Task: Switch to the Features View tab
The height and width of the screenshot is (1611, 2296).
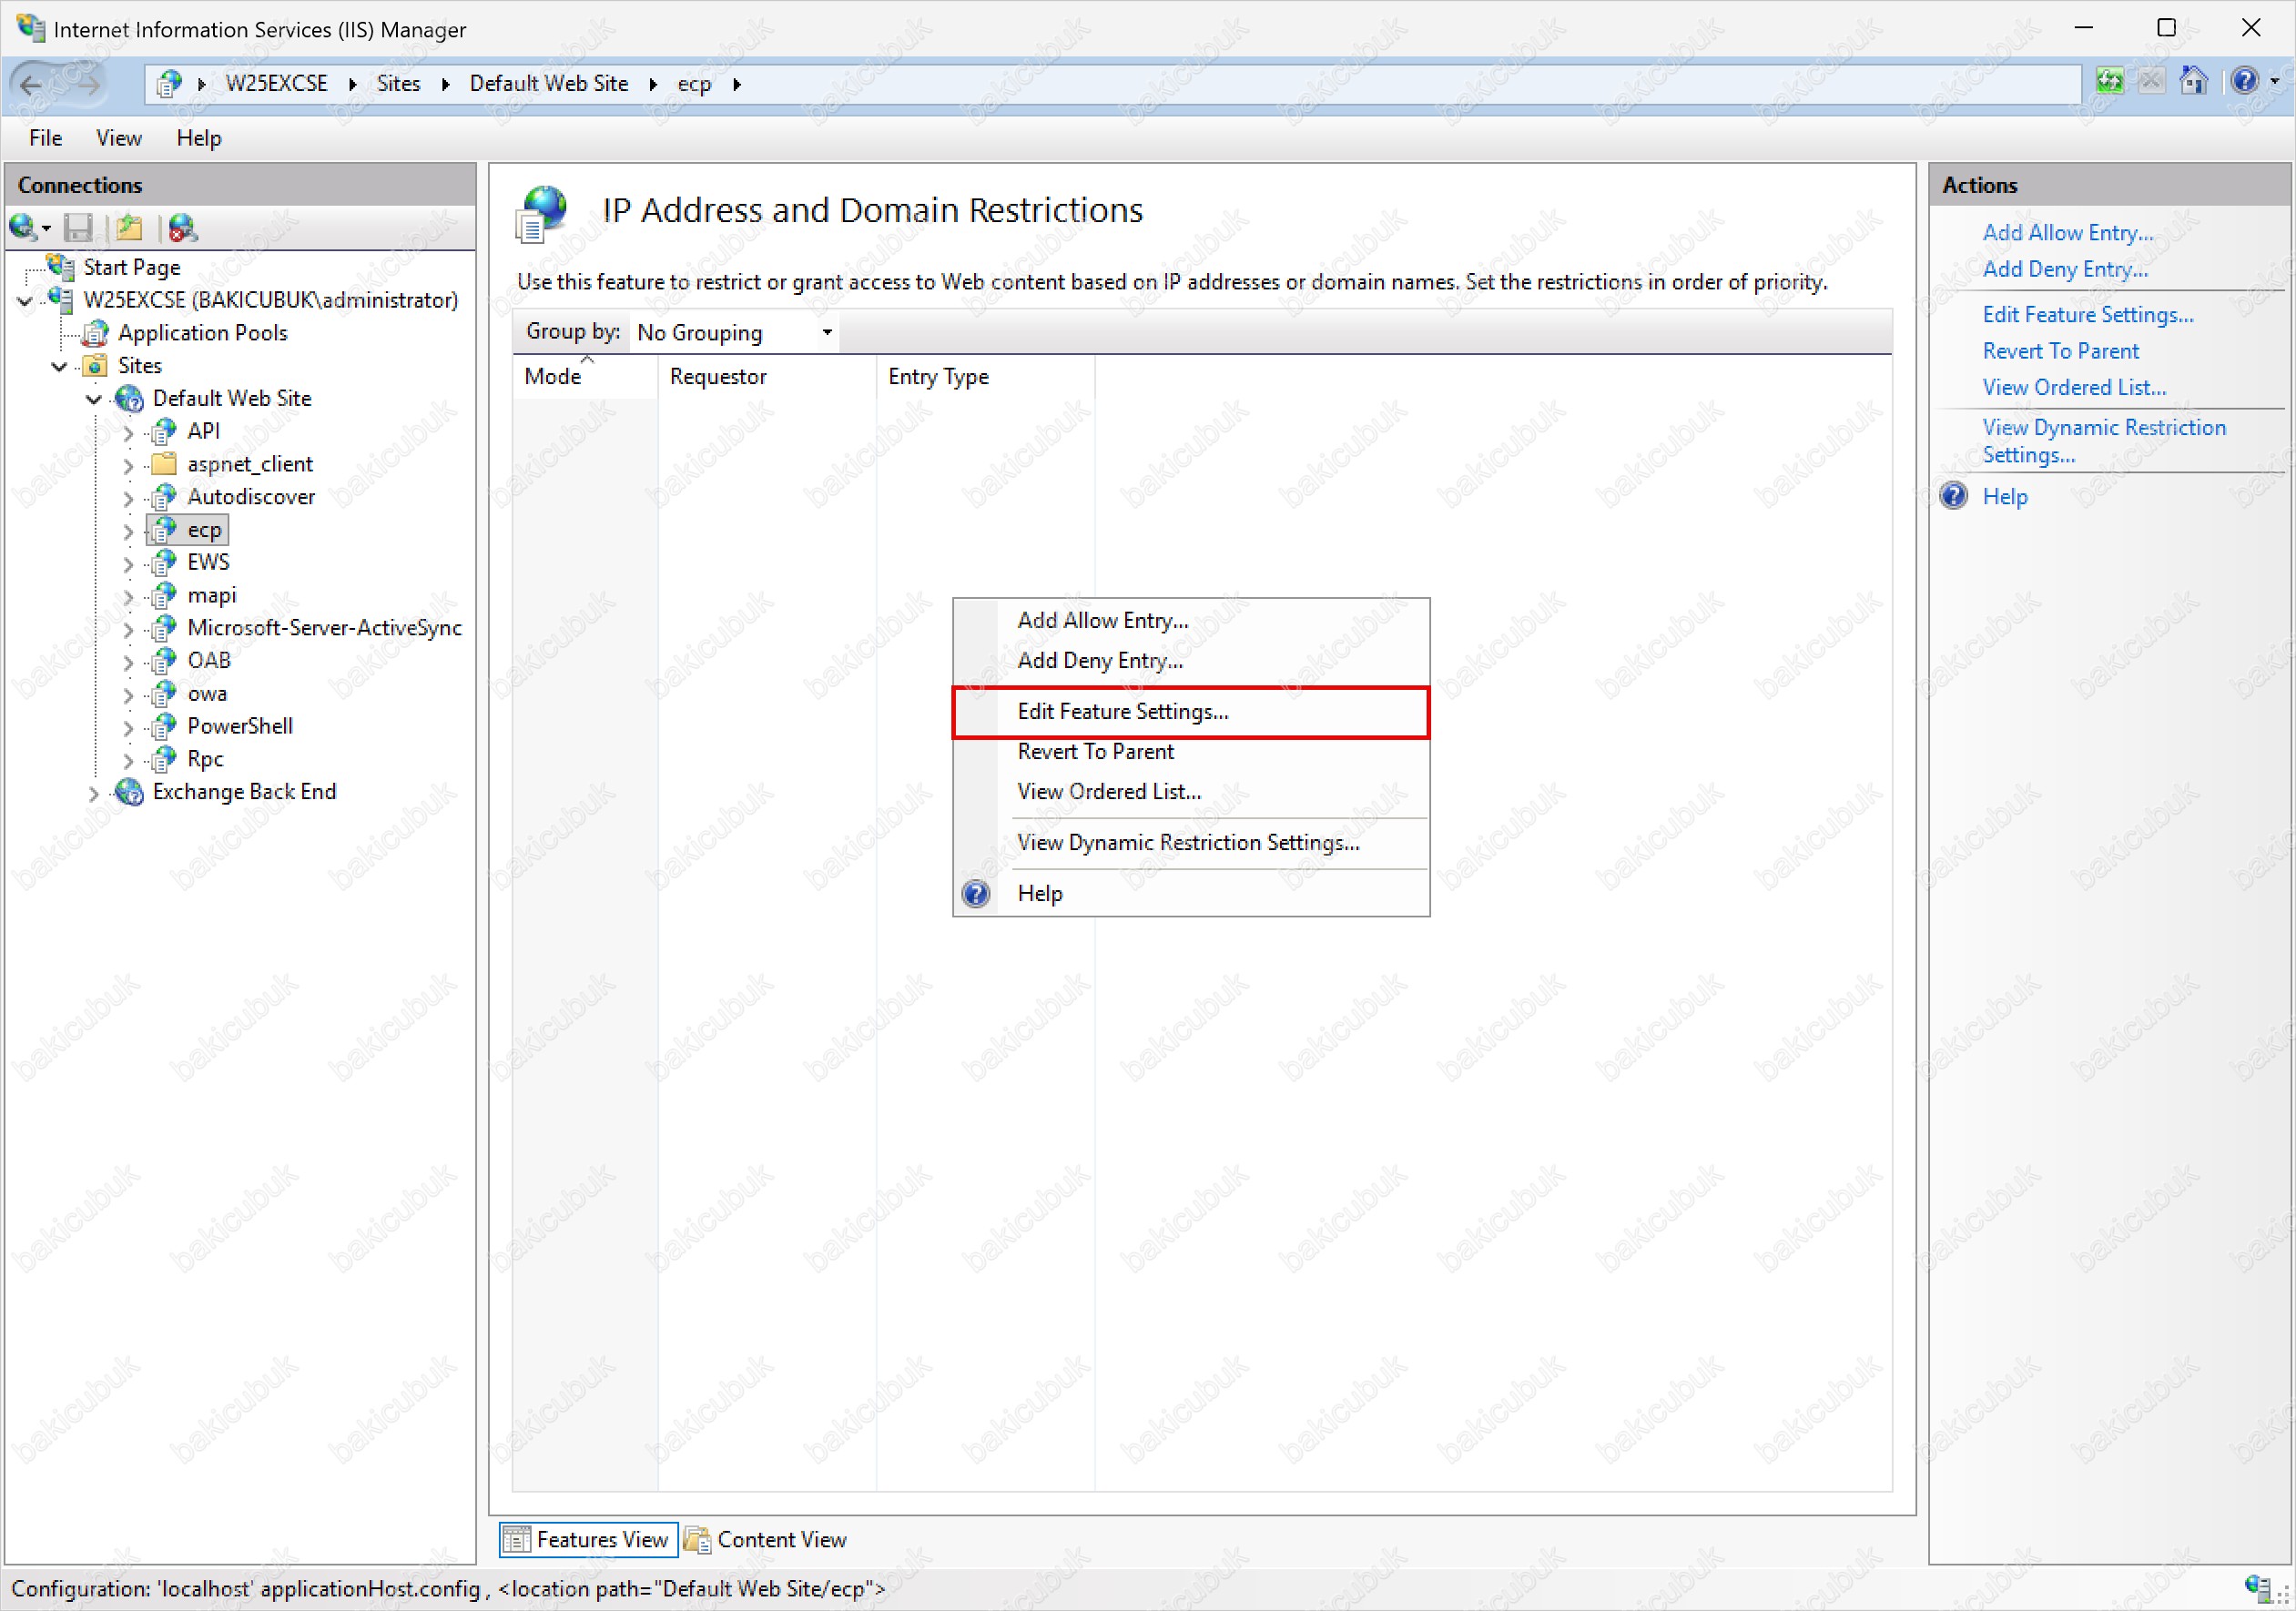Action: click(x=588, y=1539)
